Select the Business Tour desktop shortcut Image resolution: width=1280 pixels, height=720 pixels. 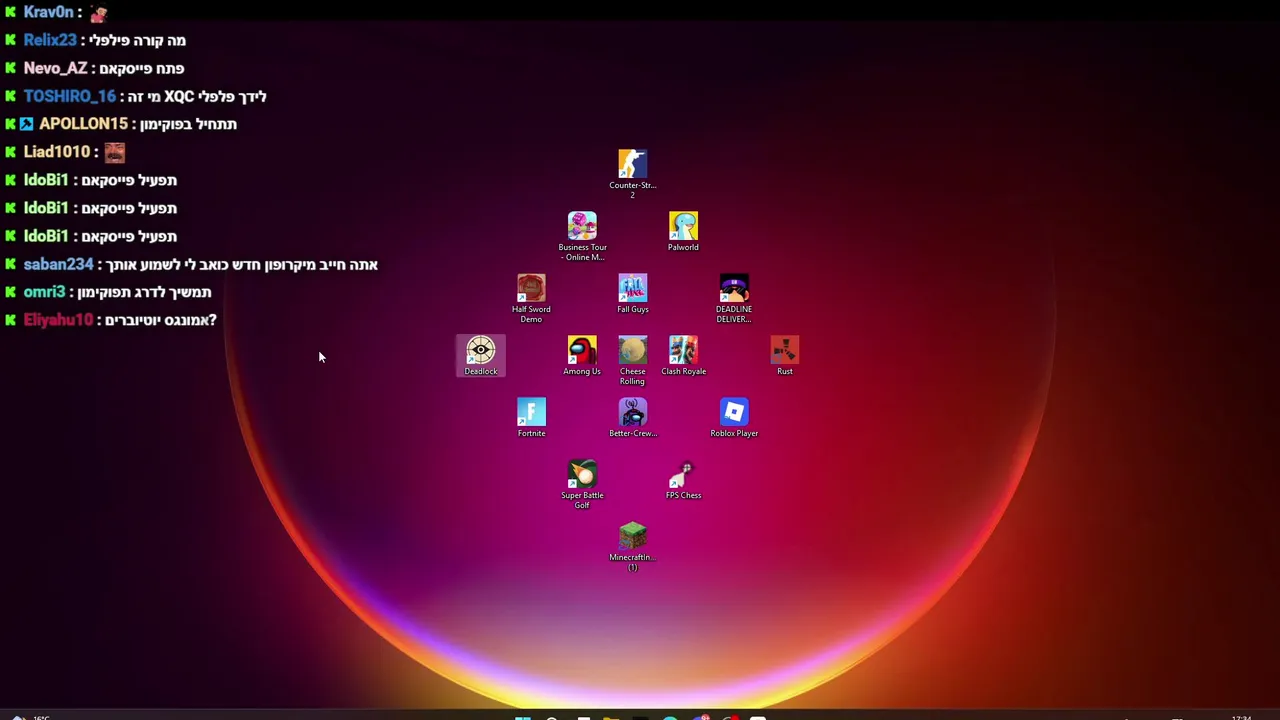coord(582,236)
